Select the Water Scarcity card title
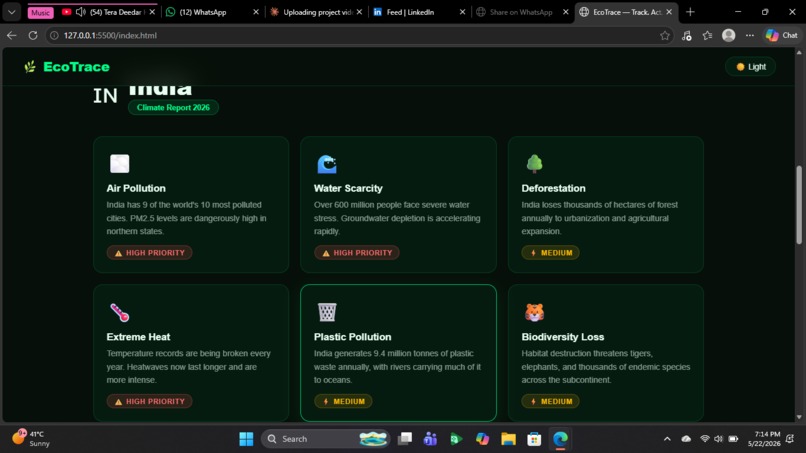806x453 pixels. 348,188
